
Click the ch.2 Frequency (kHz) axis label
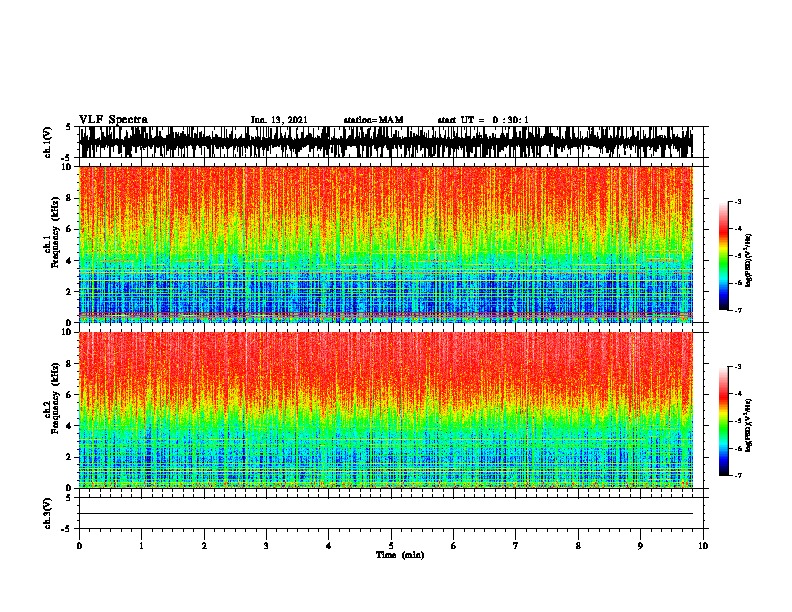click(55, 398)
